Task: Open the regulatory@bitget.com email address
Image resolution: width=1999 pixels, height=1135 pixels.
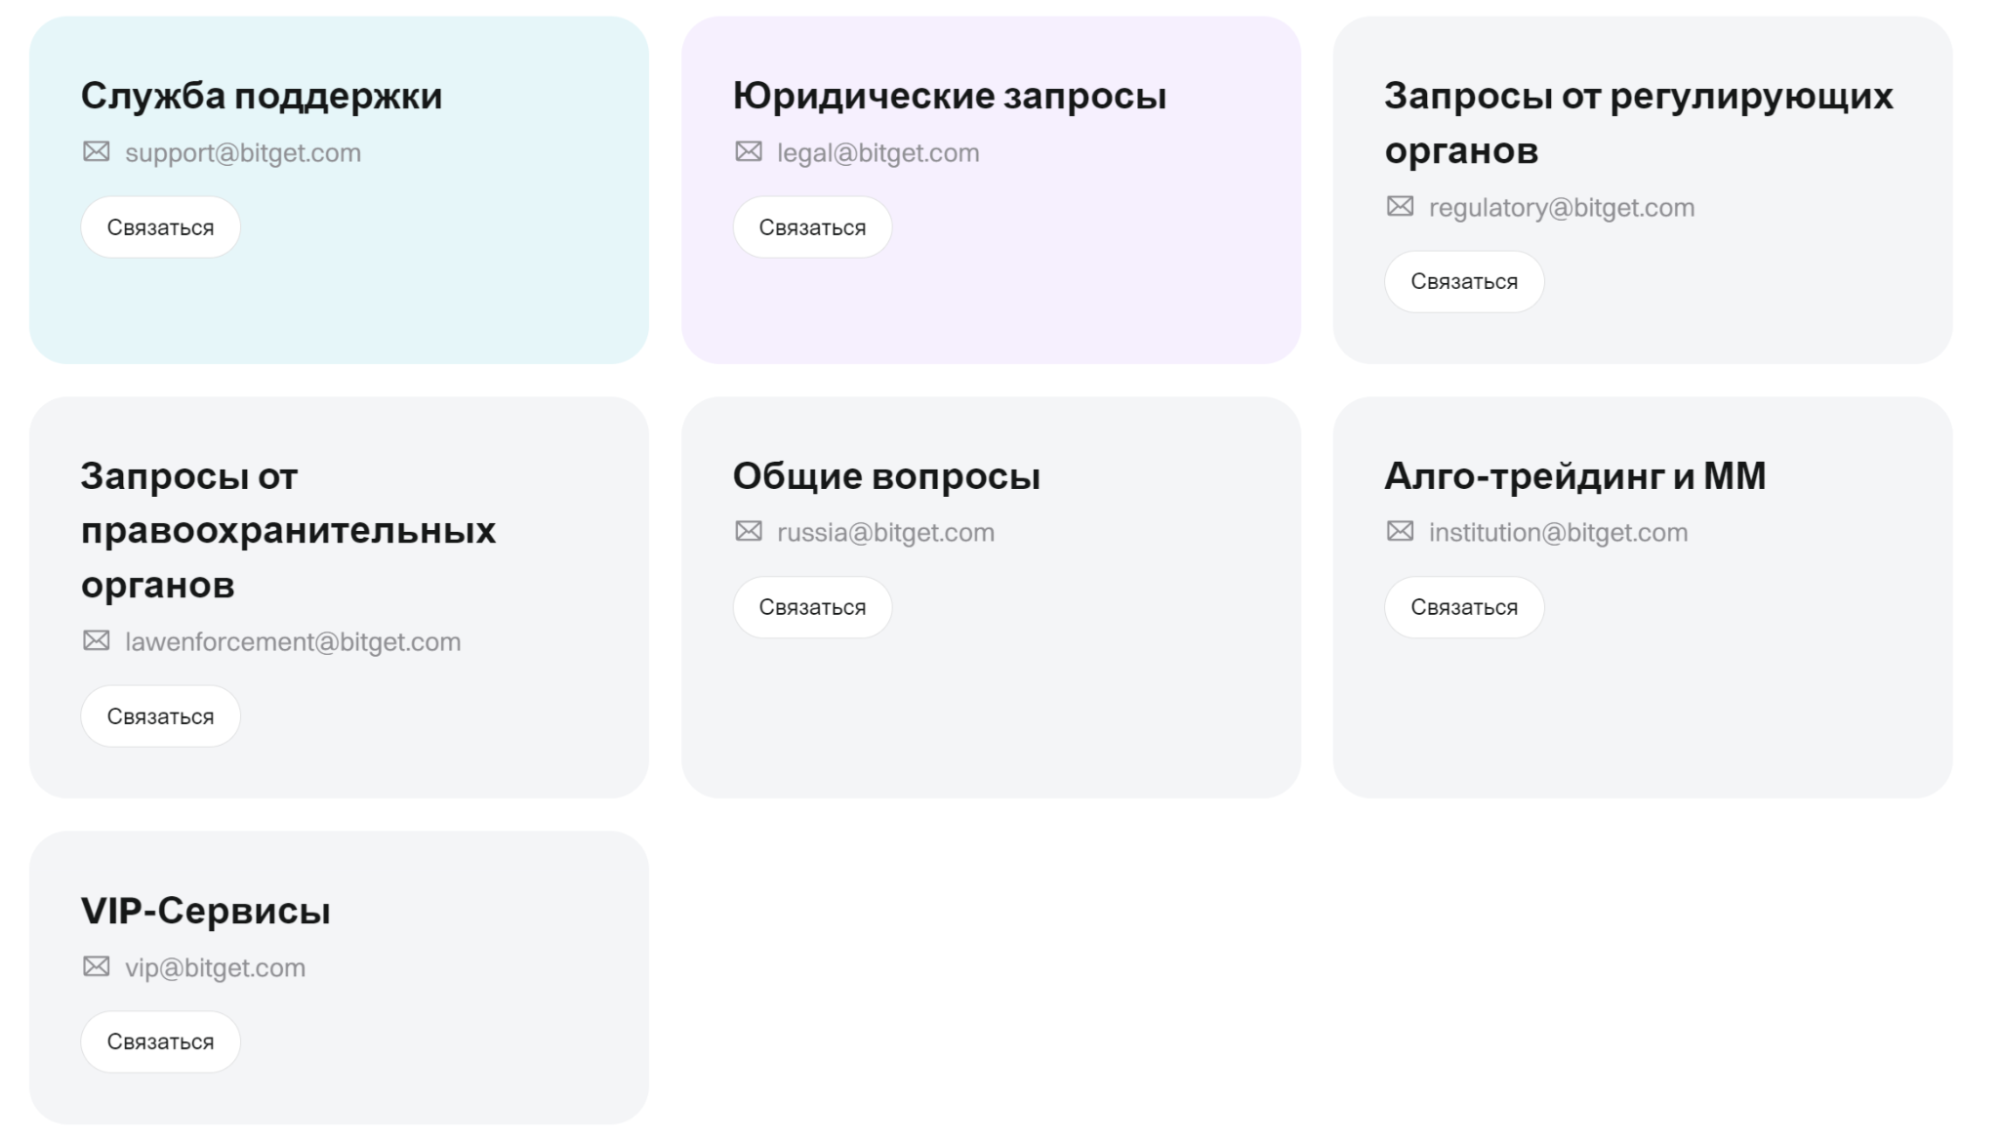Action: point(1561,208)
